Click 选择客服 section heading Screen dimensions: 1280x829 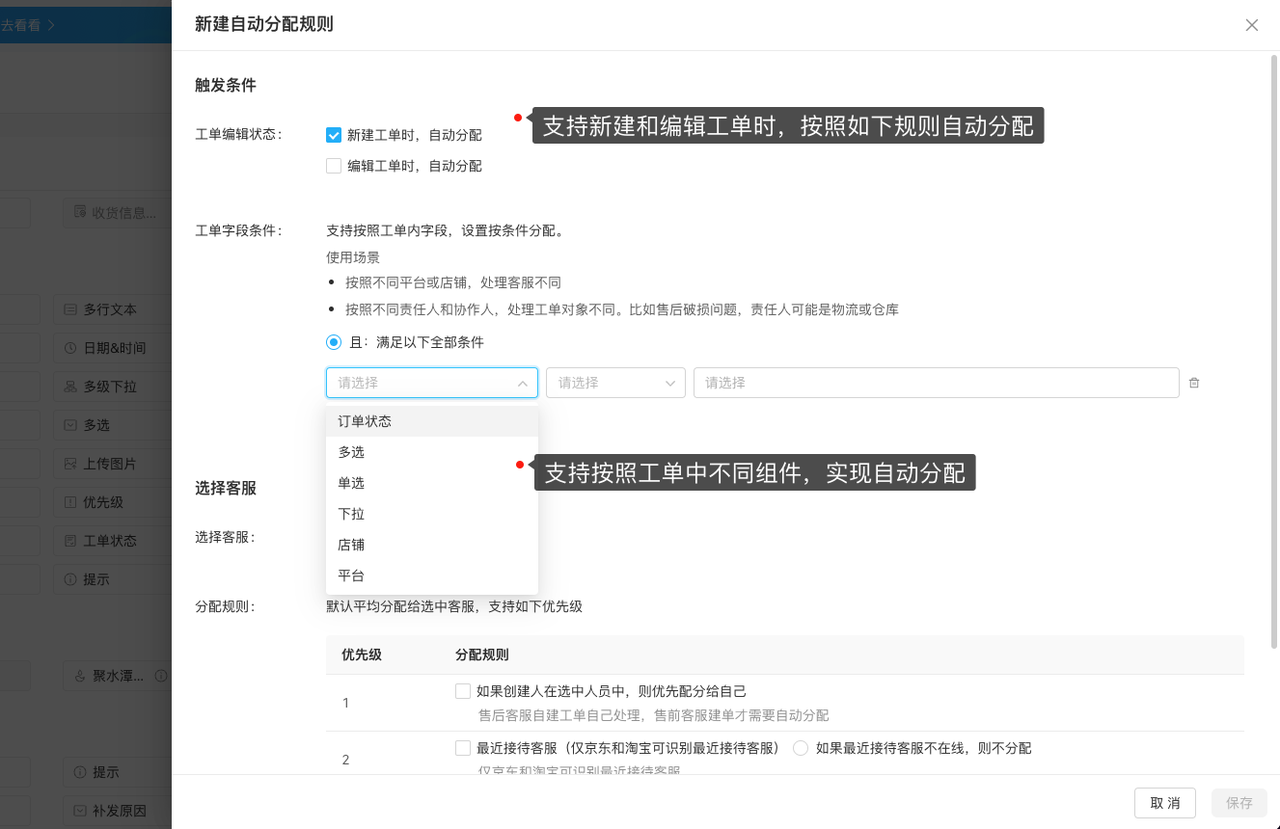(x=226, y=488)
